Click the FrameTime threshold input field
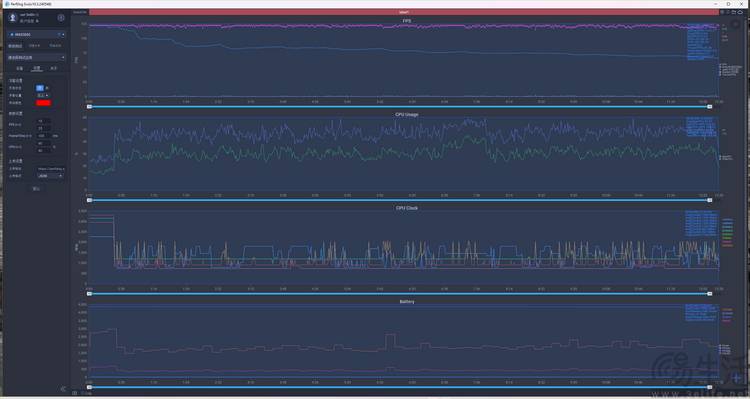 coord(44,136)
